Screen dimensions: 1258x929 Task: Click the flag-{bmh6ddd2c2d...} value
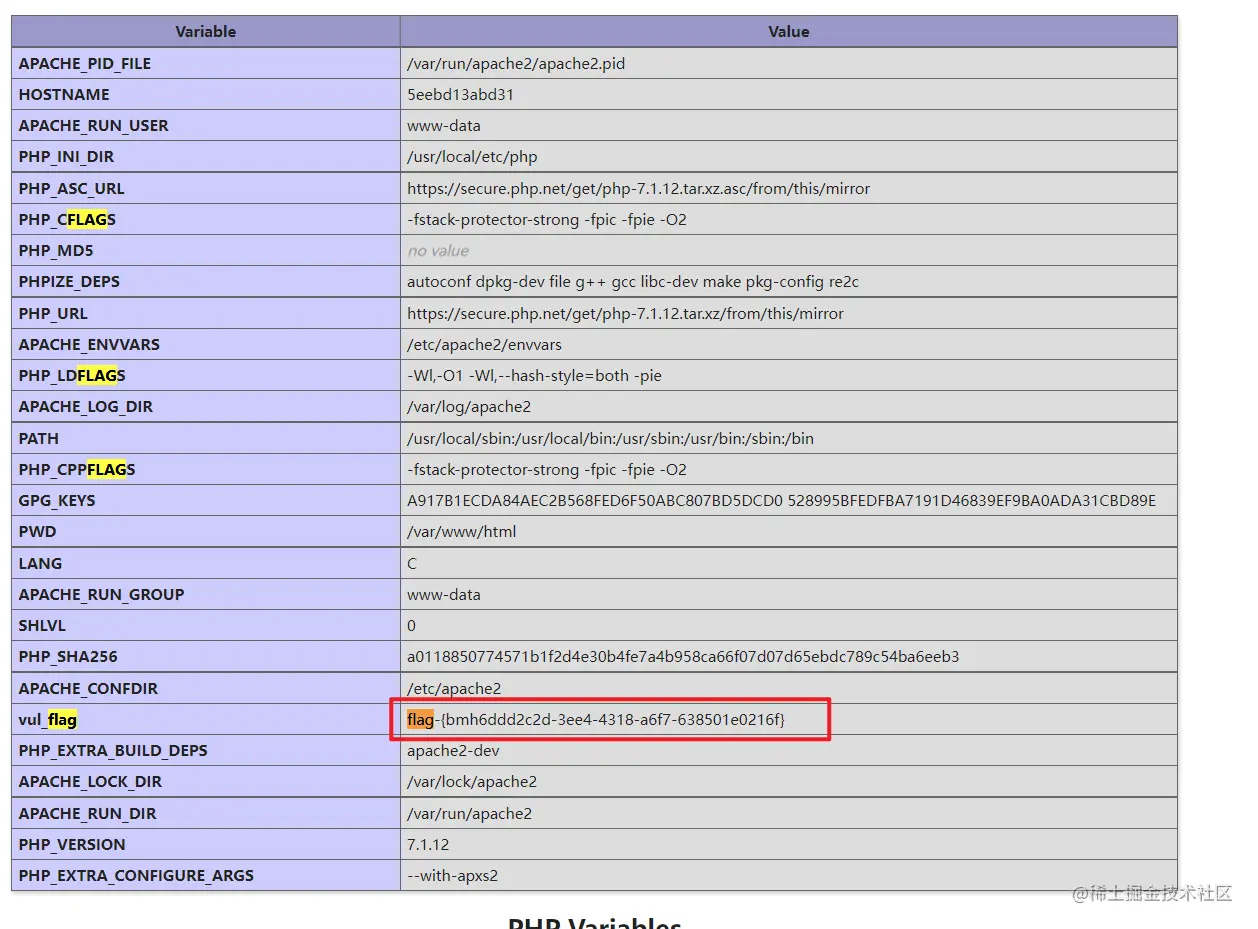(x=596, y=720)
